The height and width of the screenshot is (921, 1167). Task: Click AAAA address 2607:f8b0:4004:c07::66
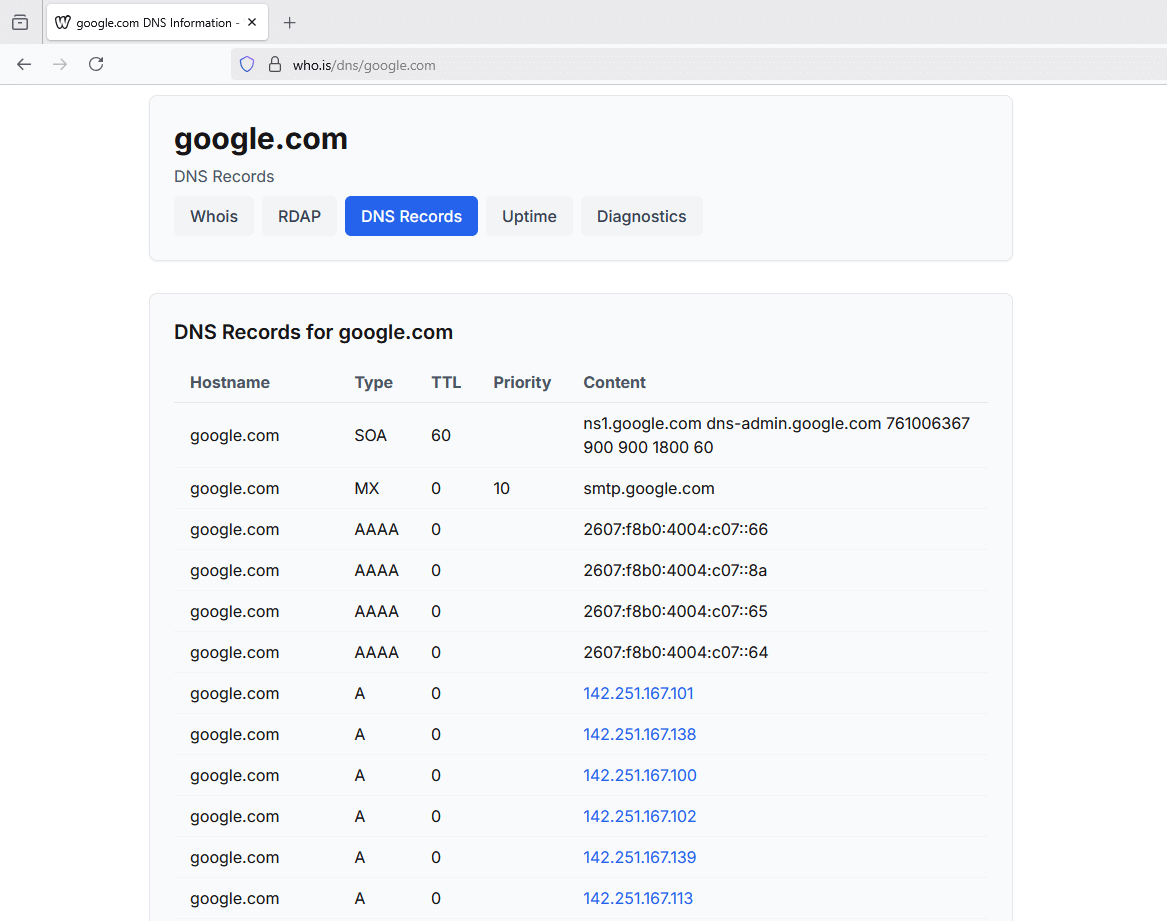click(x=676, y=529)
